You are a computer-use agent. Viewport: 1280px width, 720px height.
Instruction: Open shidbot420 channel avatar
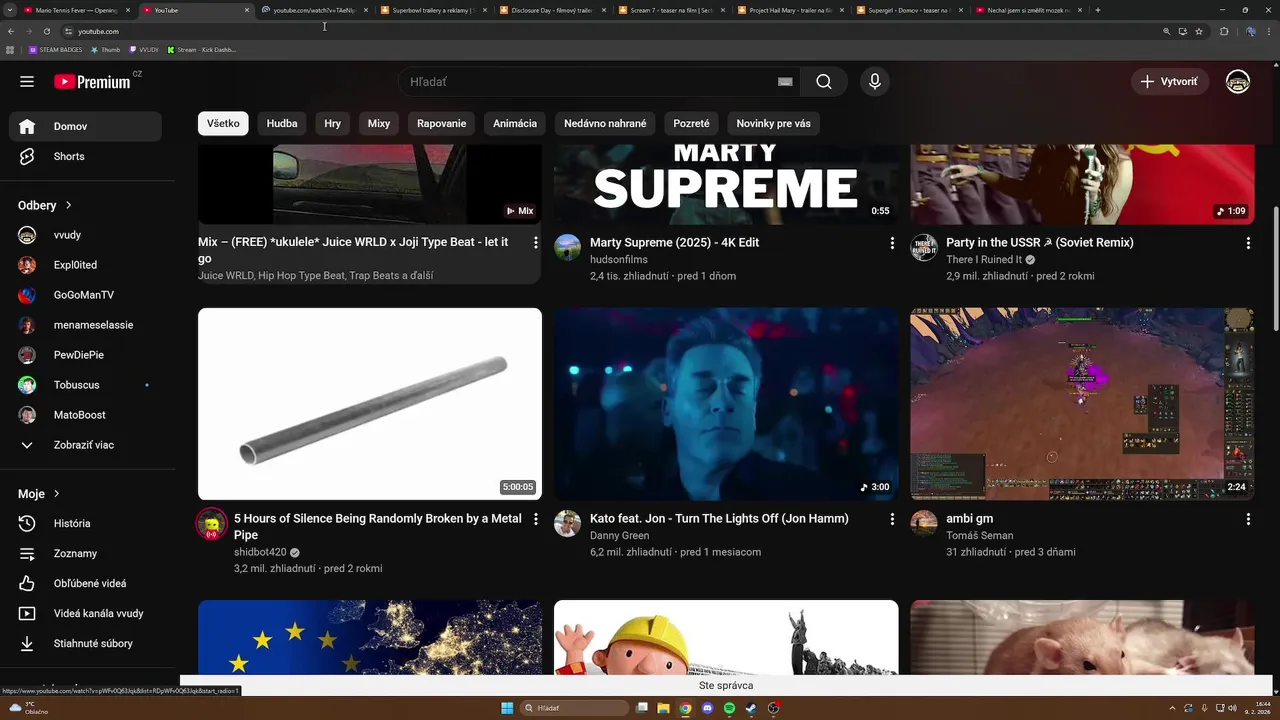pos(211,524)
